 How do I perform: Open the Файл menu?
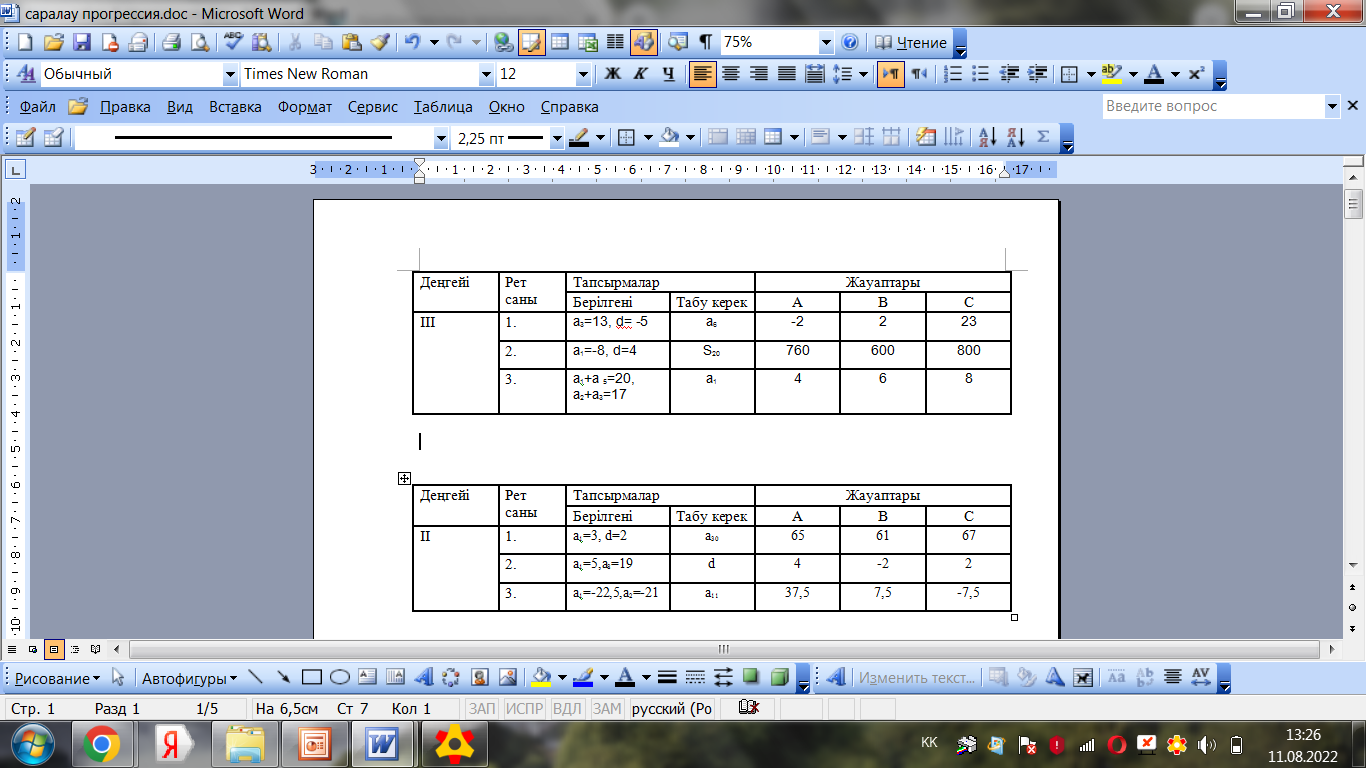click(37, 107)
